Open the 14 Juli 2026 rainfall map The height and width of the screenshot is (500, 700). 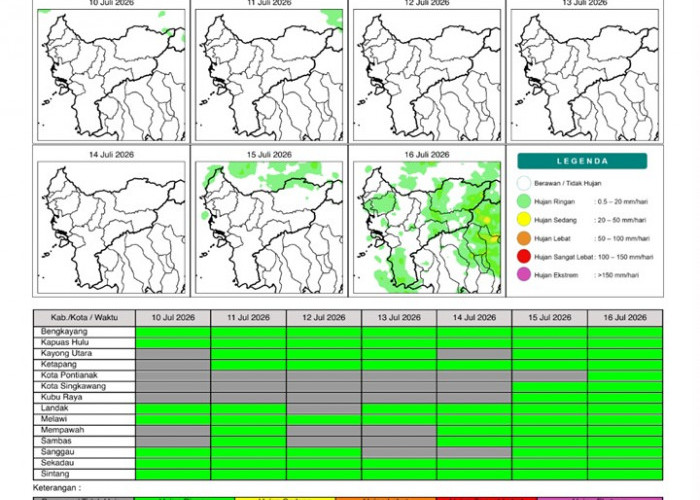111,227
